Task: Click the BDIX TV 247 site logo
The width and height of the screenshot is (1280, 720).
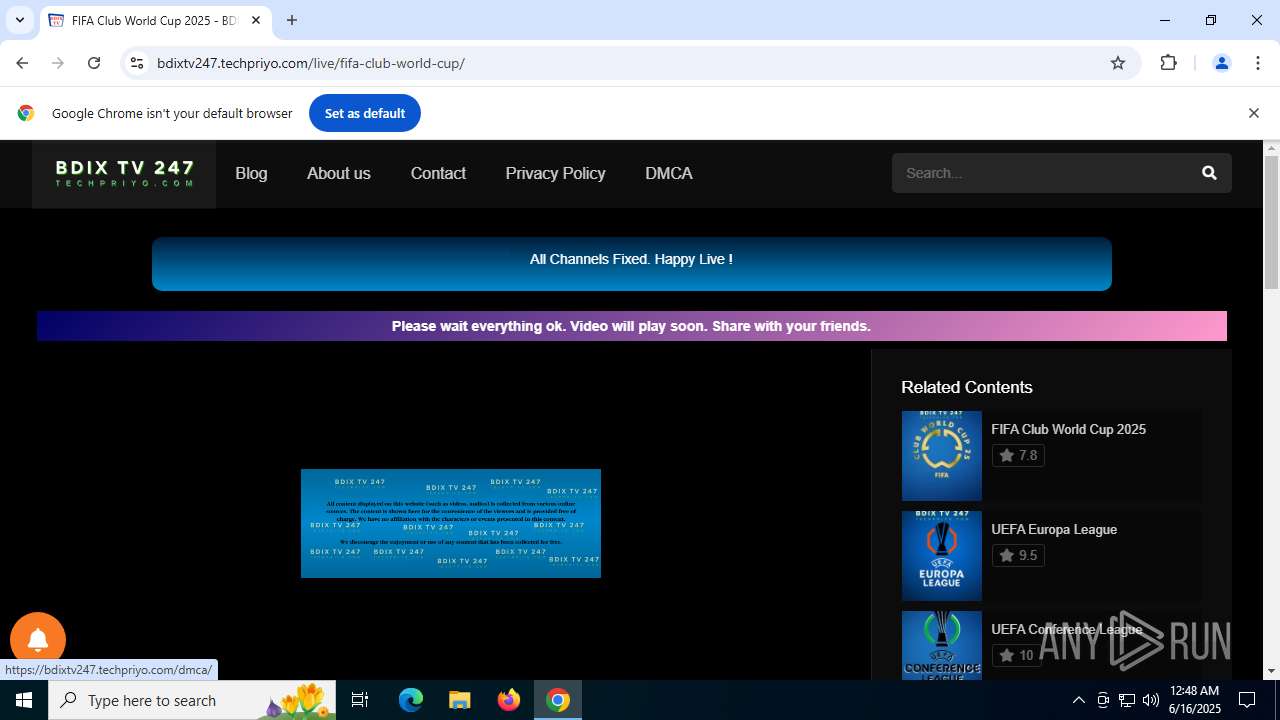Action: (x=124, y=174)
